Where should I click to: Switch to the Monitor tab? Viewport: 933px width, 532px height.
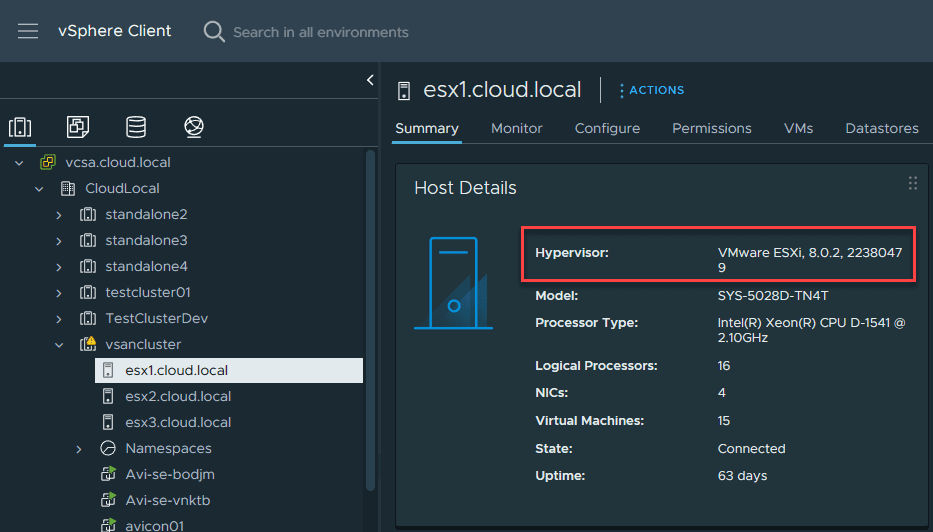click(x=516, y=128)
